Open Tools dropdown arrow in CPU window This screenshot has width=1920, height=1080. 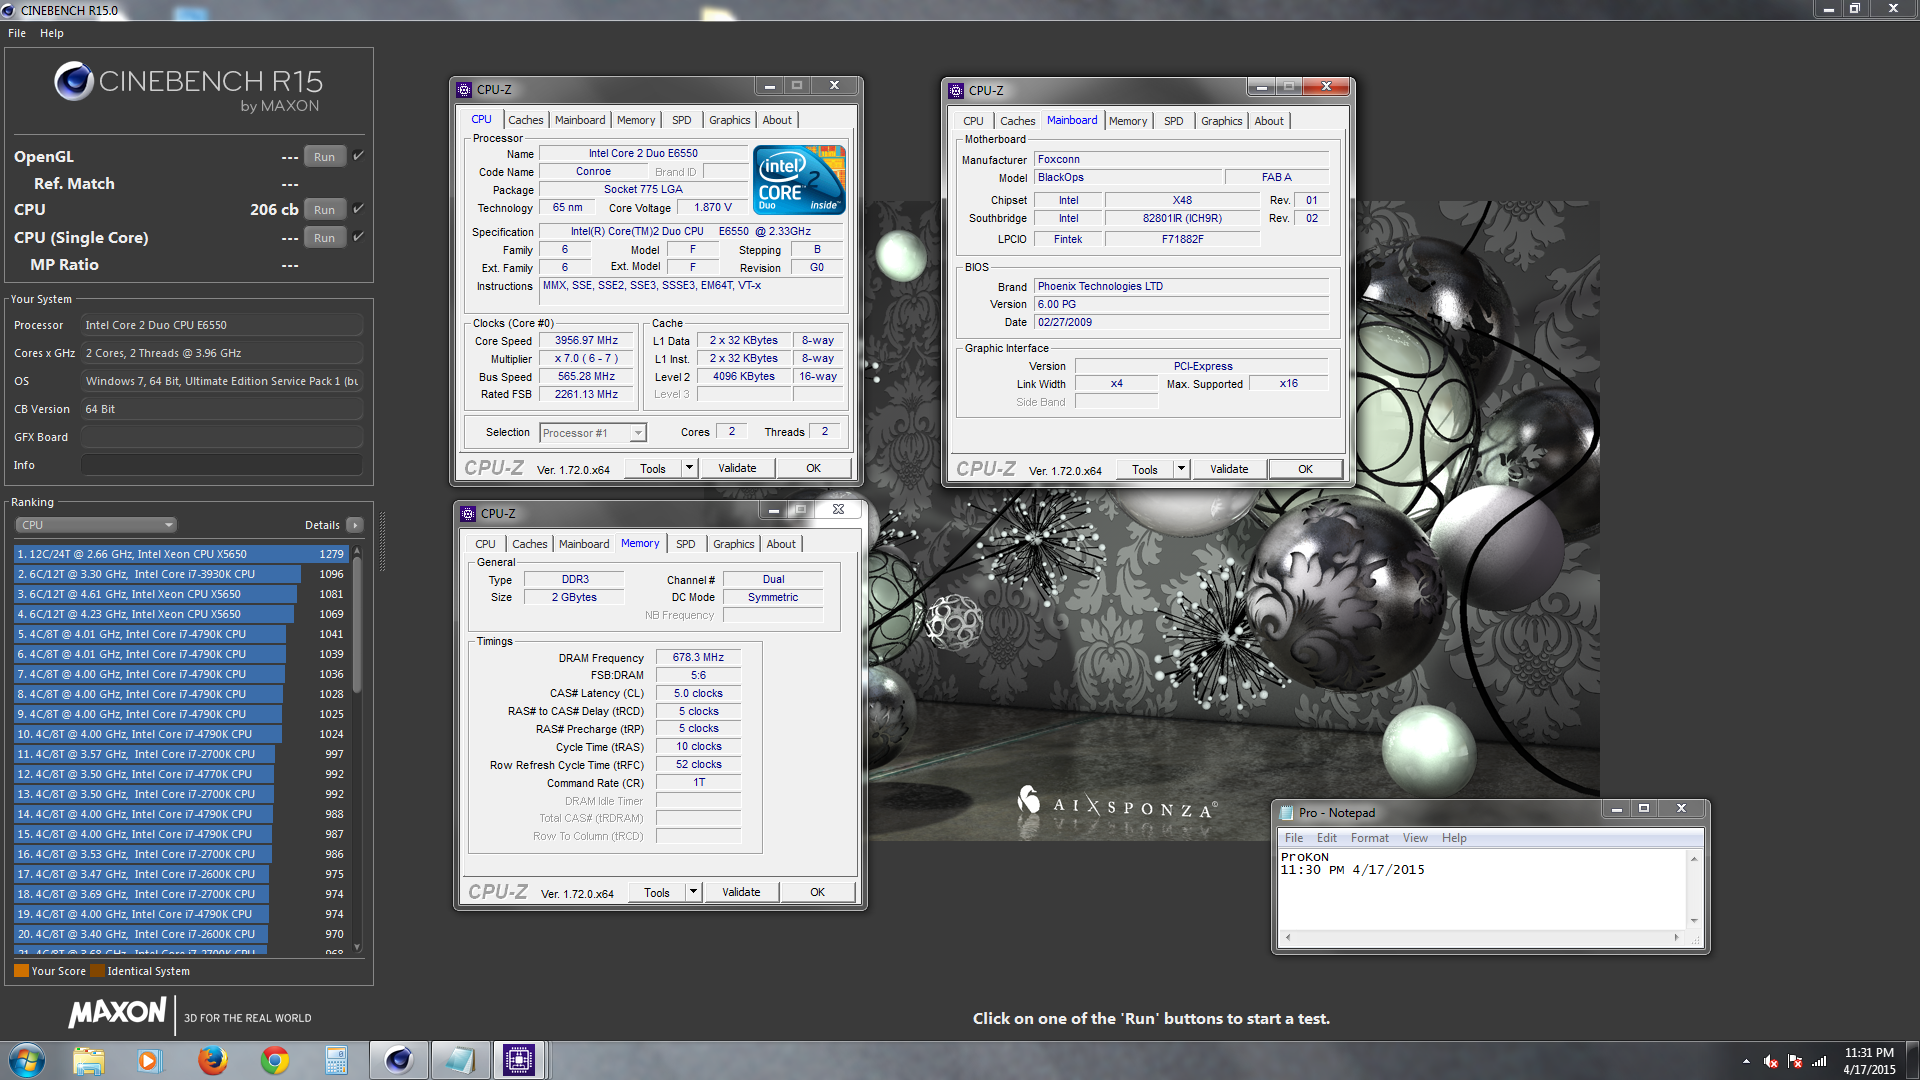pyautogui.click(x=689, y=468)
